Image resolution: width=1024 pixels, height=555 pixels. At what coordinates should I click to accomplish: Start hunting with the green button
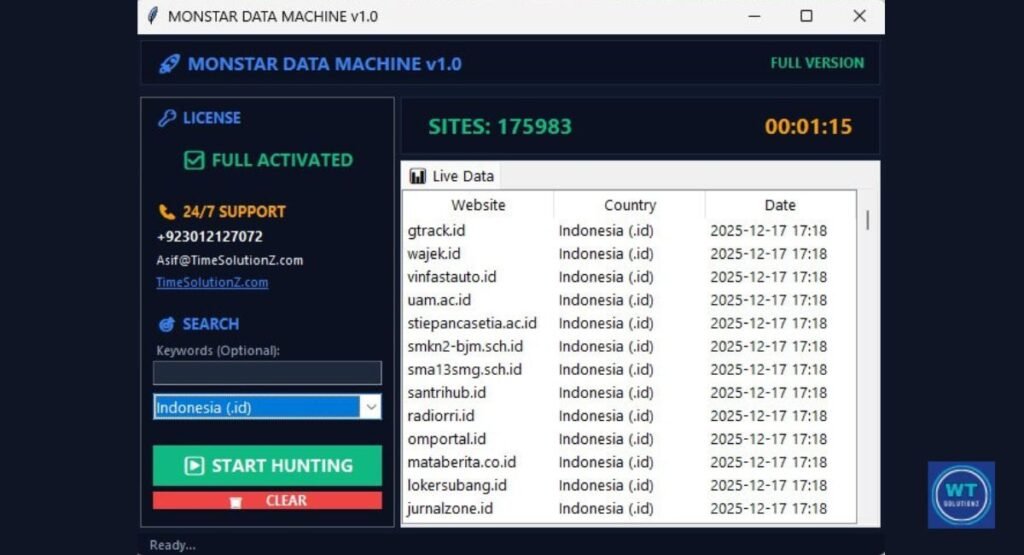tap(267, 466)
